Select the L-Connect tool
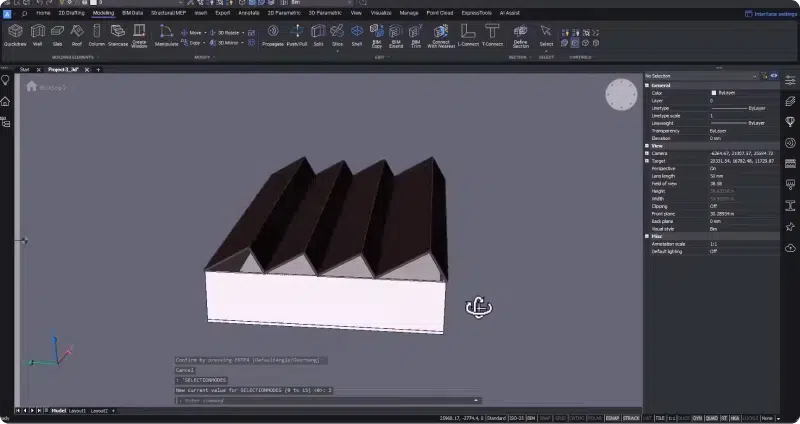 coord(468,35)
